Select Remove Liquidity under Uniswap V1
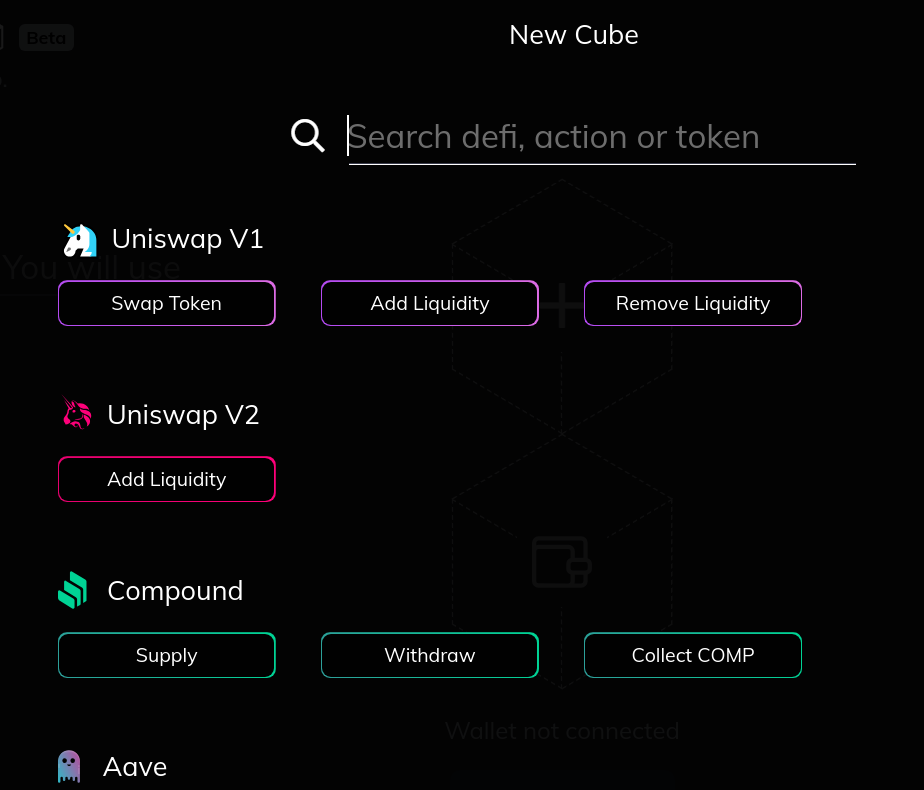This screenshot has height=790, width=924. click(x=692, y=303)
